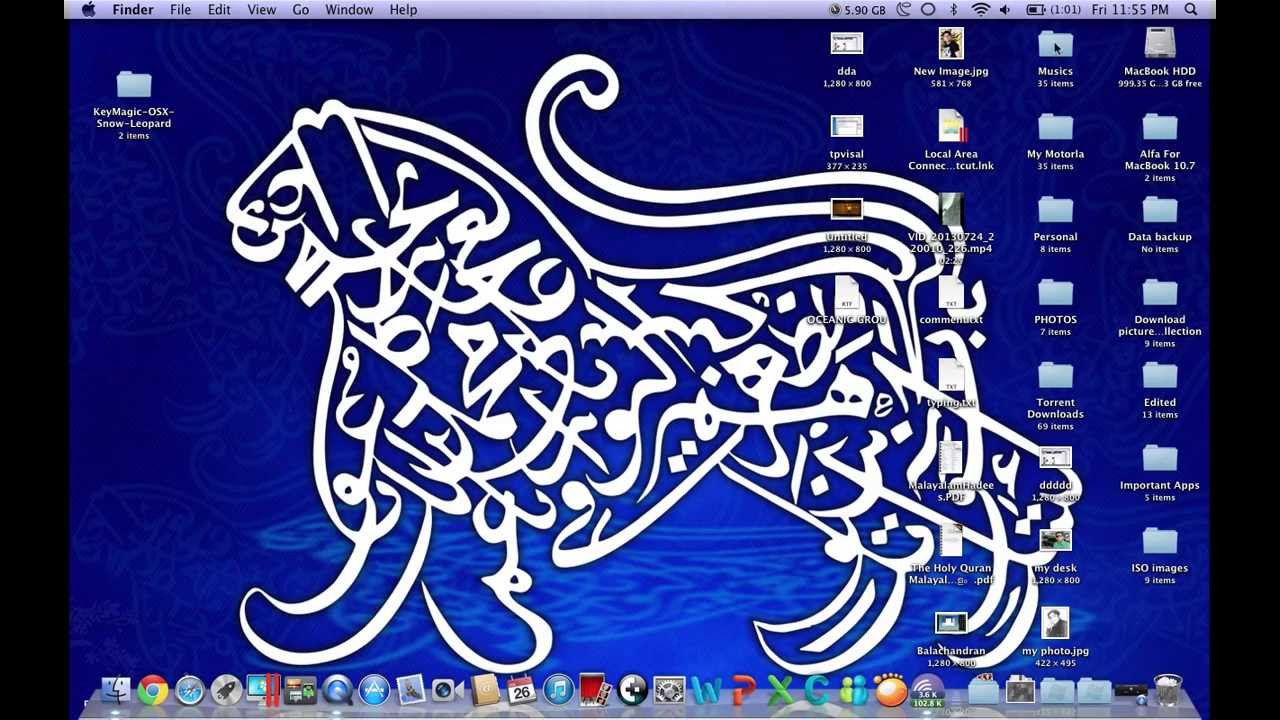The image size is (1280, 720).
Task: Select KeyMagic-OSX-Snow-Leopard folder
Action: pos(133,85)
